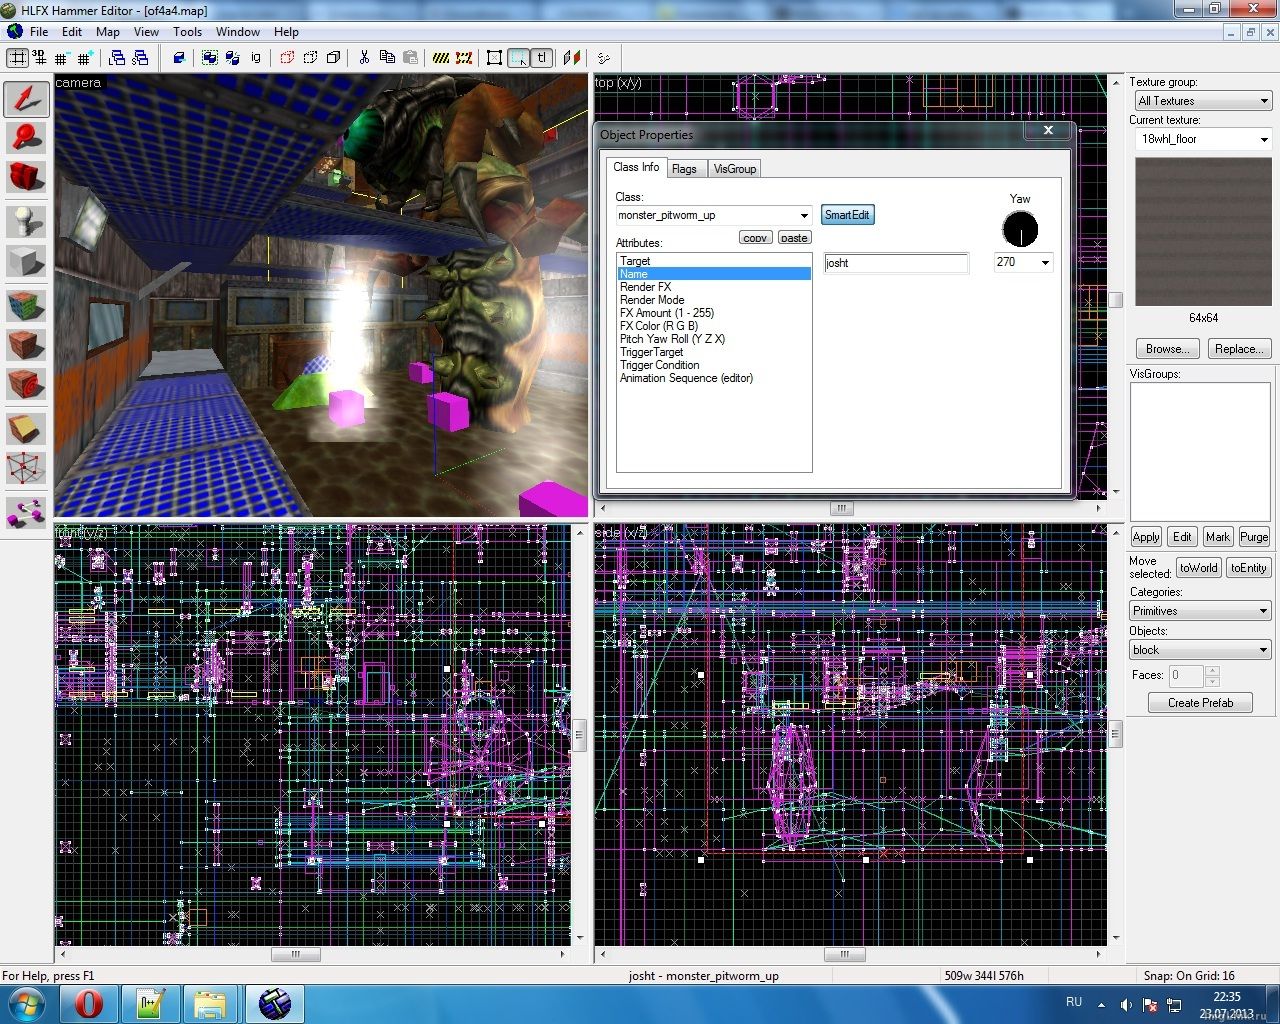Click the Hide Unselected Objects icon
This screenshot has width=1280, height=1024.
pos(310,58)
